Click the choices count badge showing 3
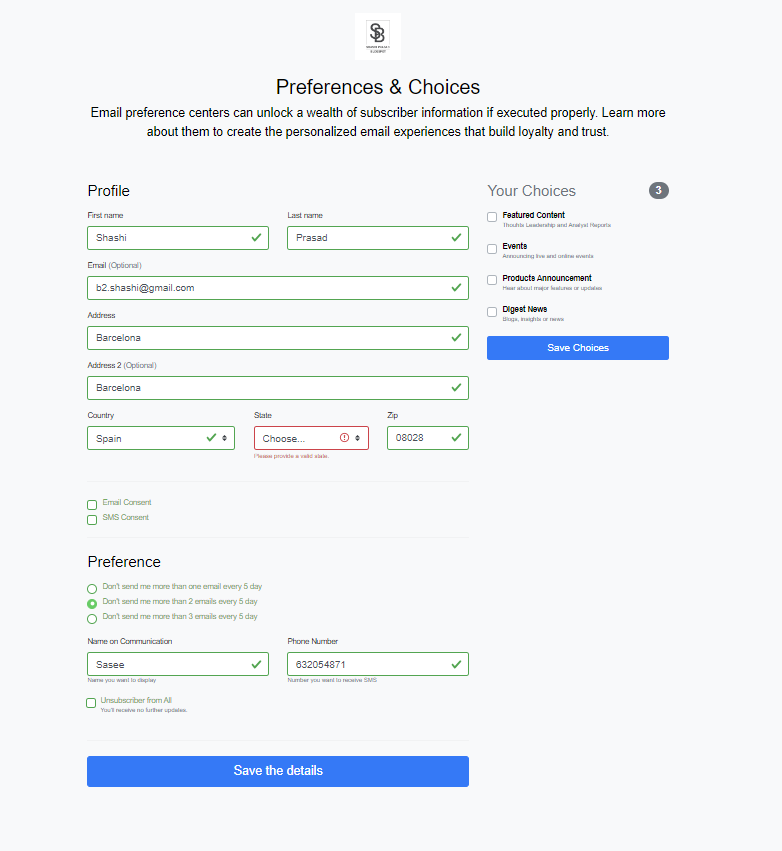The height and width of the screenshot is (851, 782). [x=658, y=190]
